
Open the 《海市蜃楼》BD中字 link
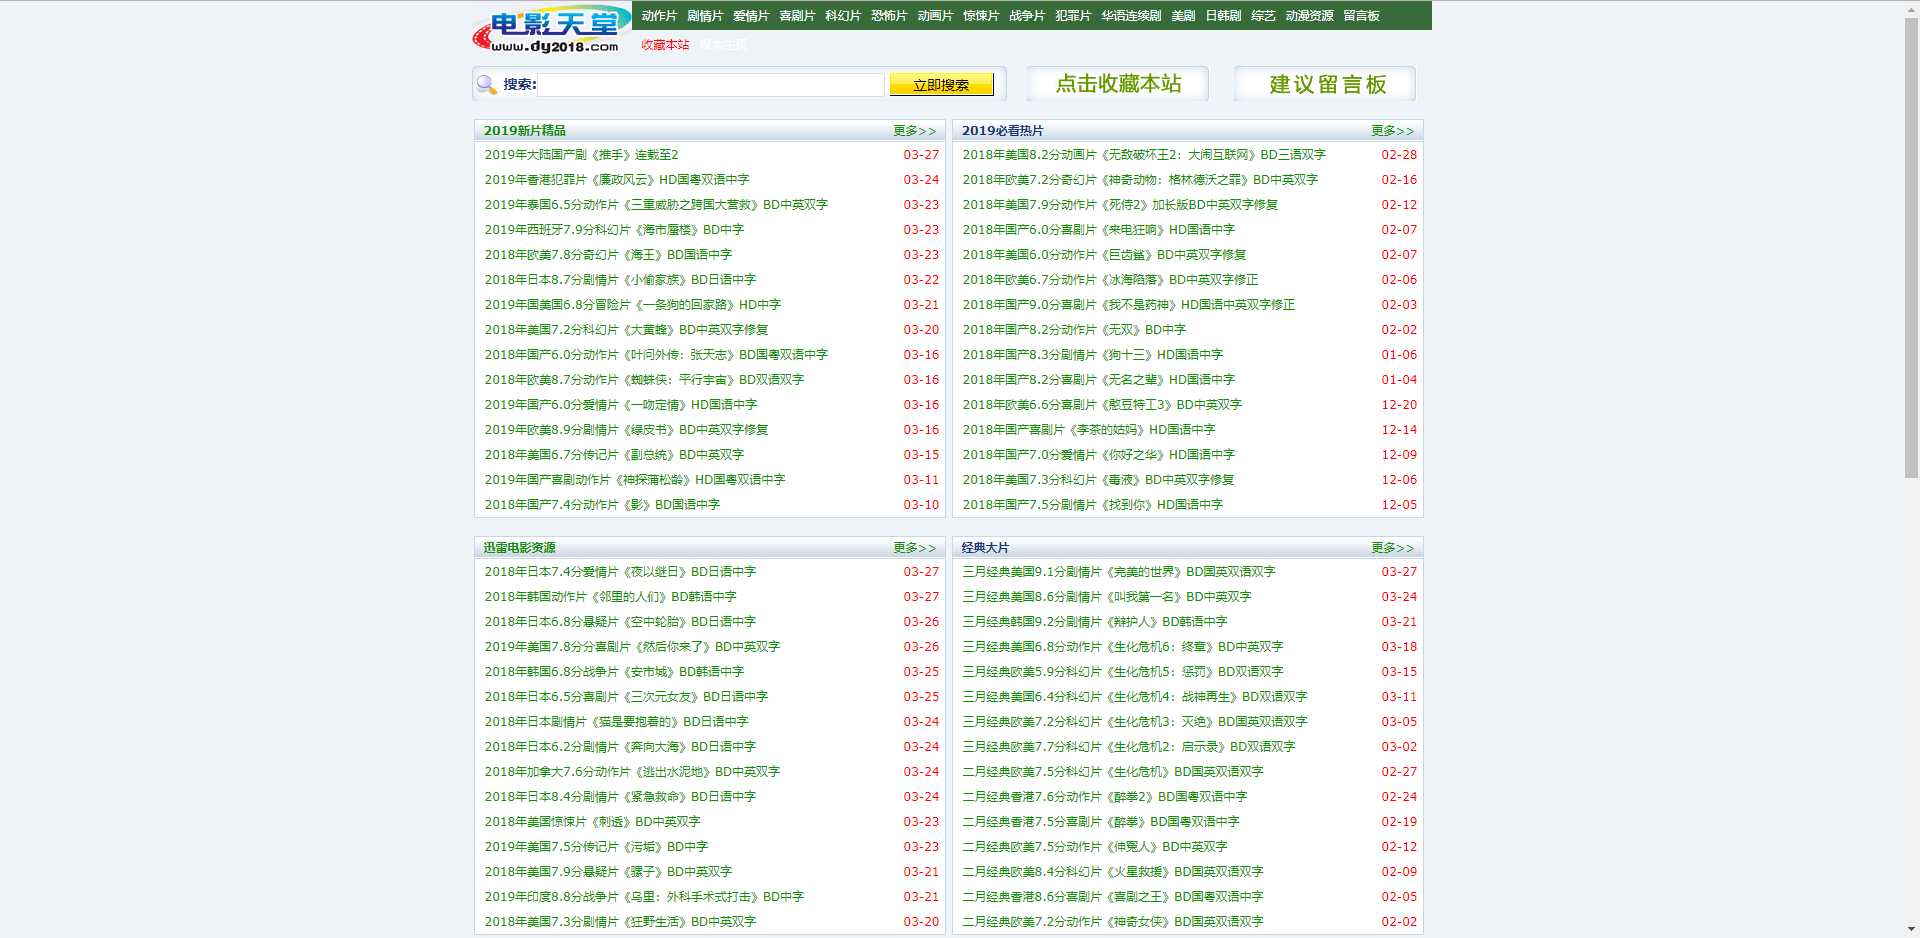click(x=614, y=230)
